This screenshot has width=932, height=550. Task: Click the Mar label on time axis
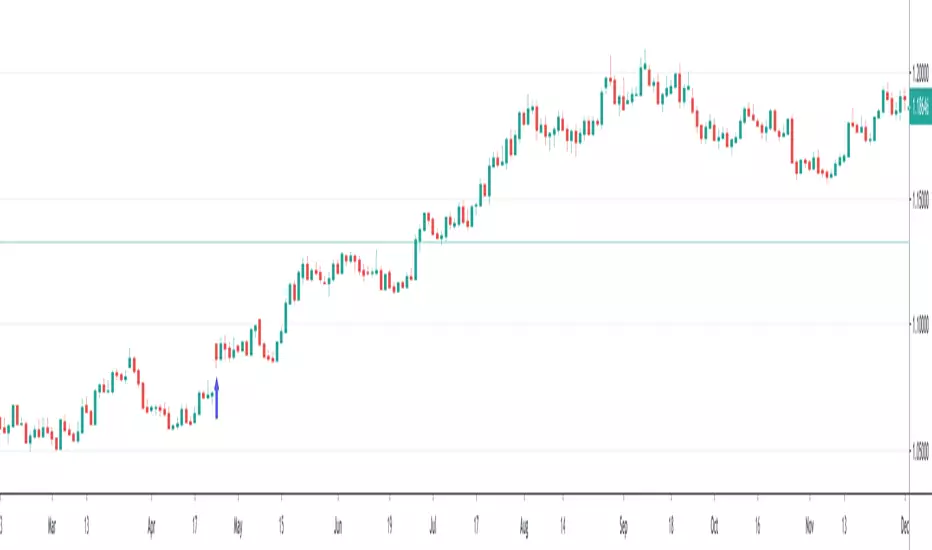pos(51,522)
